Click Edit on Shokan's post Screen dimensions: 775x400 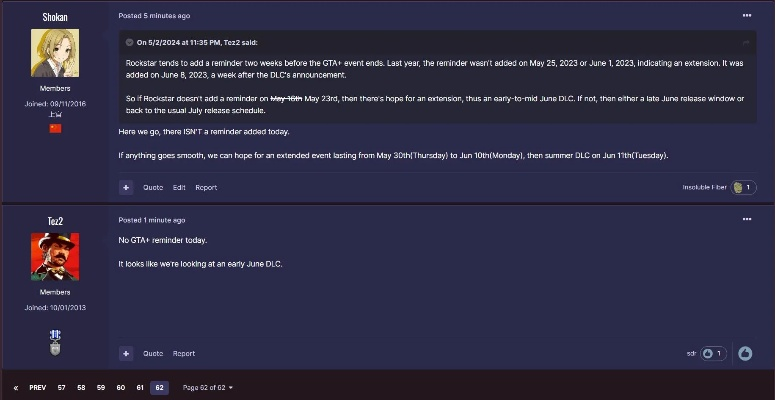tap(179, 187)
